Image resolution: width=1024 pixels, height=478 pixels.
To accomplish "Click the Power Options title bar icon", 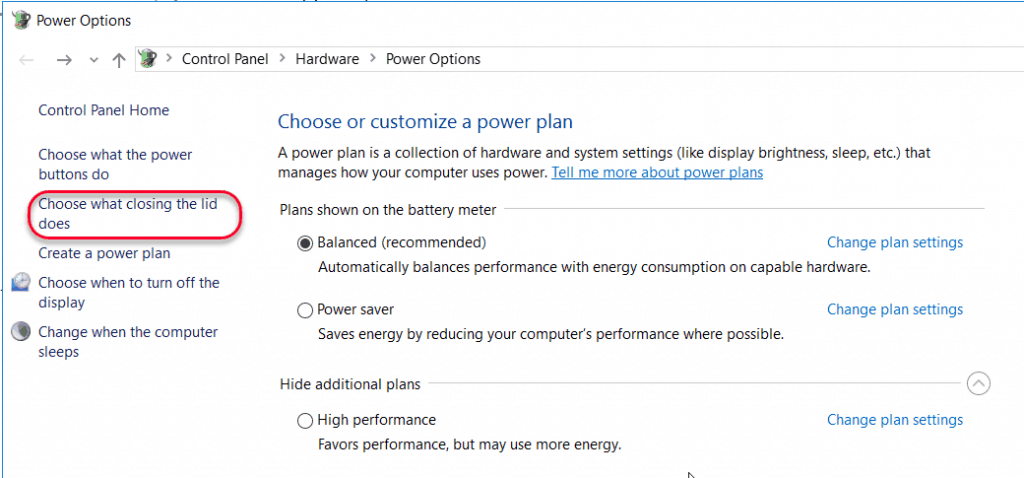I will [x=21, y=19].
